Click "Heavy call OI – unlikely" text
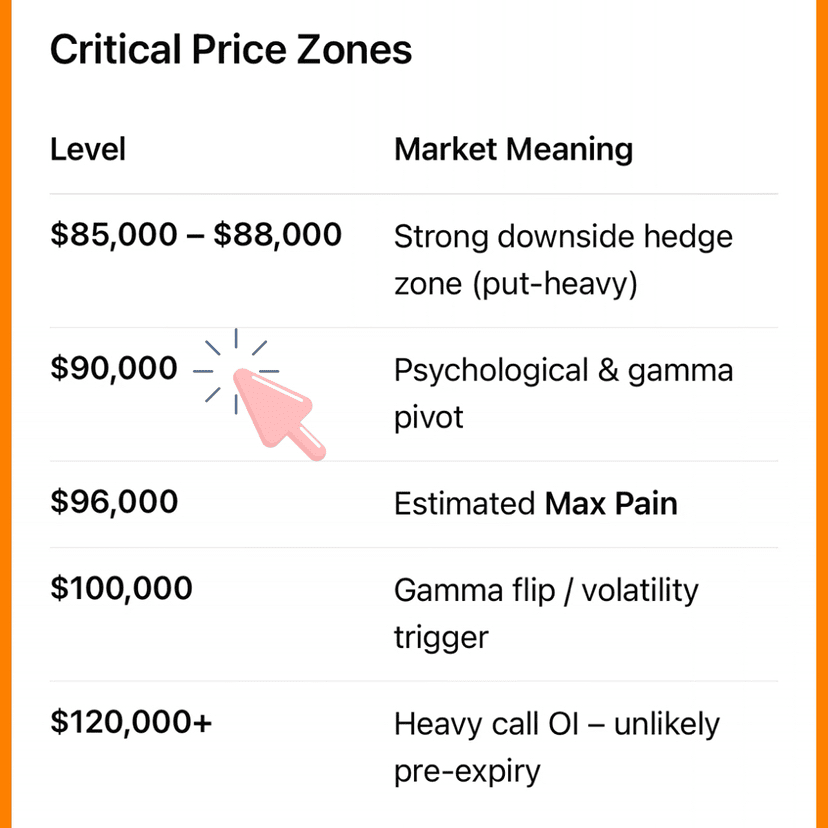The width and height of the screenshot is (828, 828). [556, 723]
